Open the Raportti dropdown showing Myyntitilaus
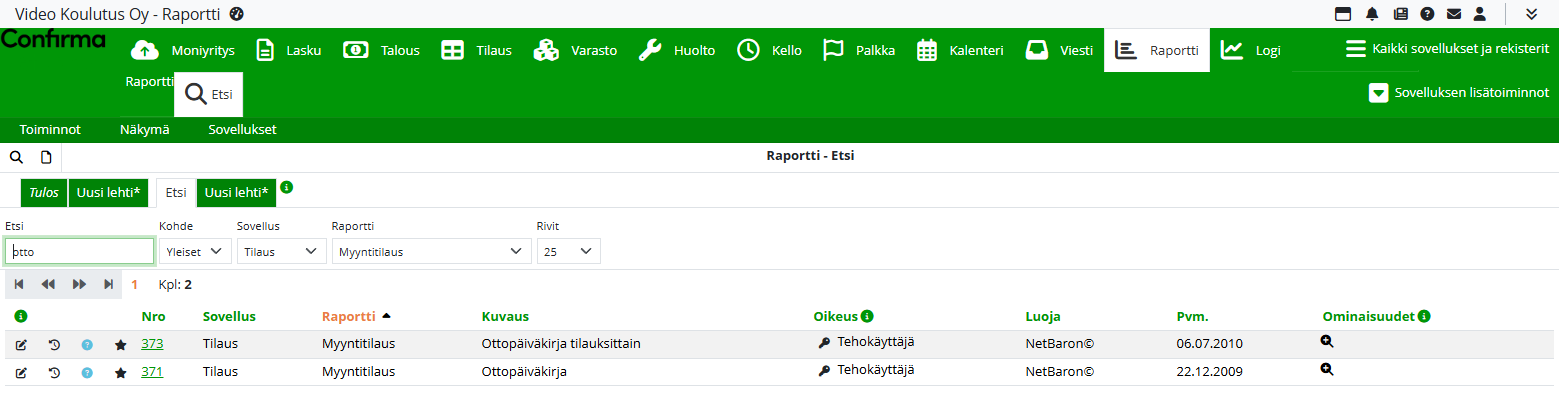Screen dimensions: 1559x410 [x=431, y=252]
